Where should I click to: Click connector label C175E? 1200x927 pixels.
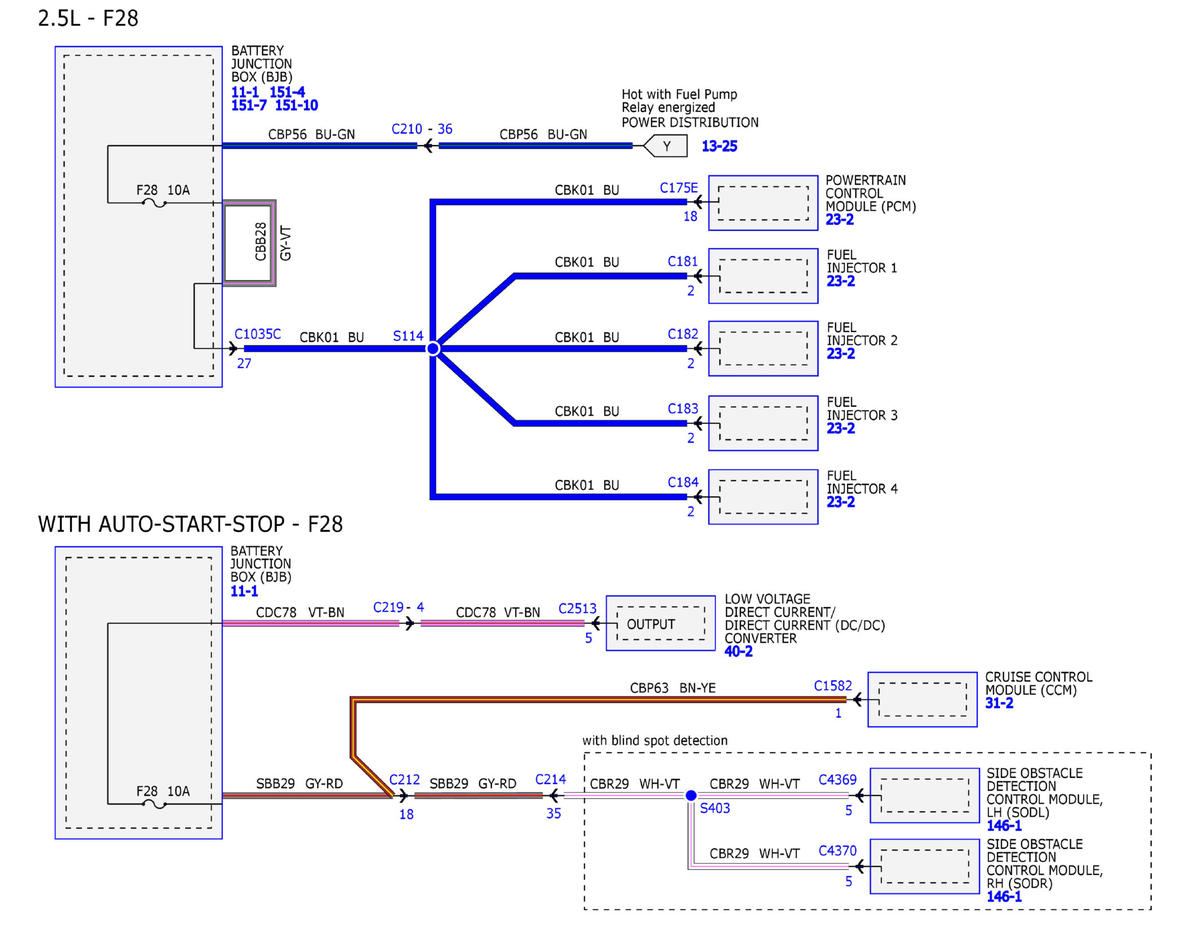click(679, 187)
